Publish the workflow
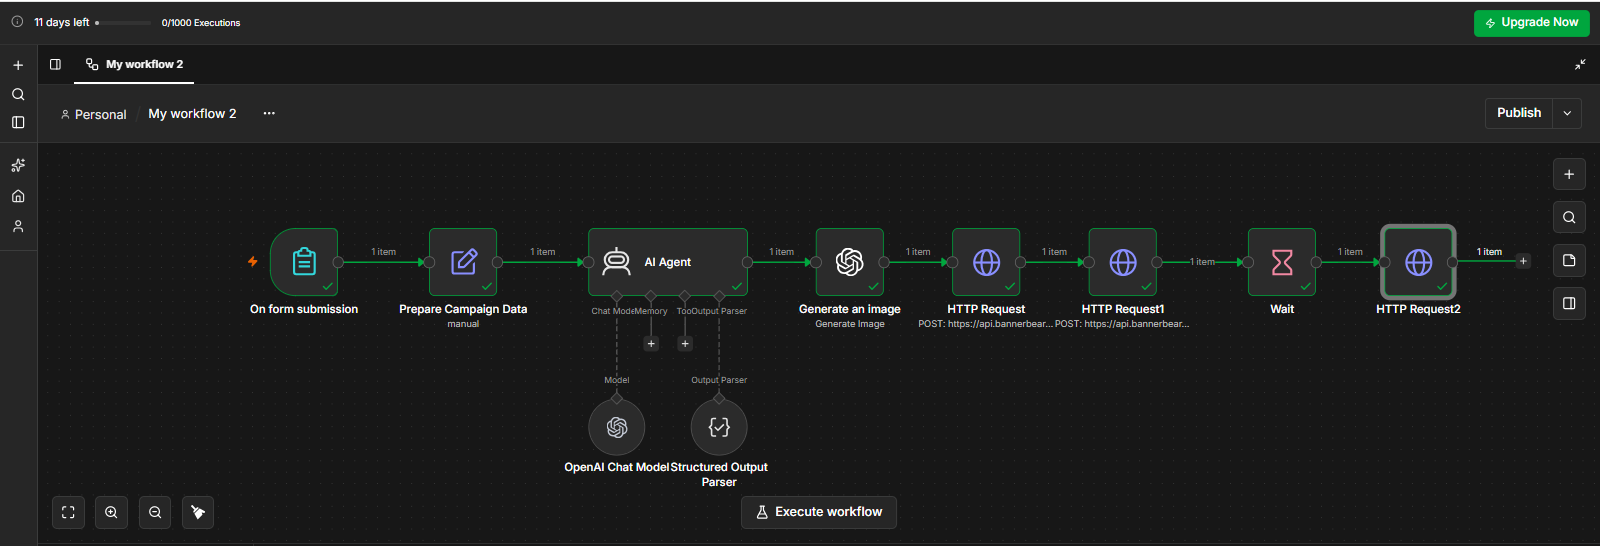Image resolution: width=1600 pixels, height=546 pixels. point(1519,113)
